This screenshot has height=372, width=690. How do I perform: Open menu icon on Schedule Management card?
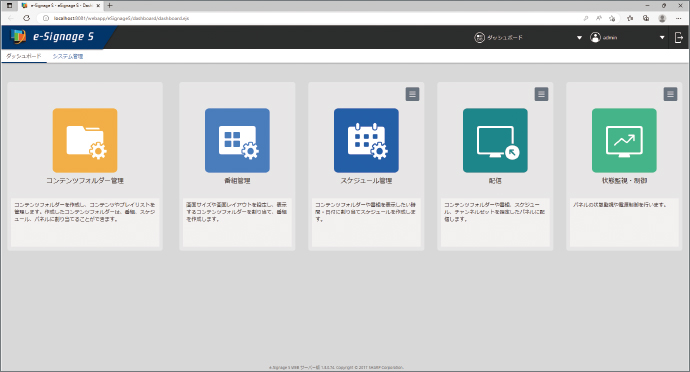pos(412,94)
